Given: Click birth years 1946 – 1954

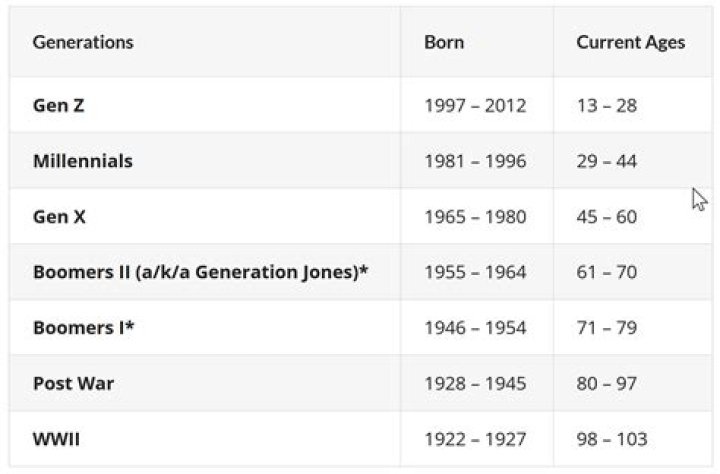Looking at the screenshot, I should (x=475, y=327).
